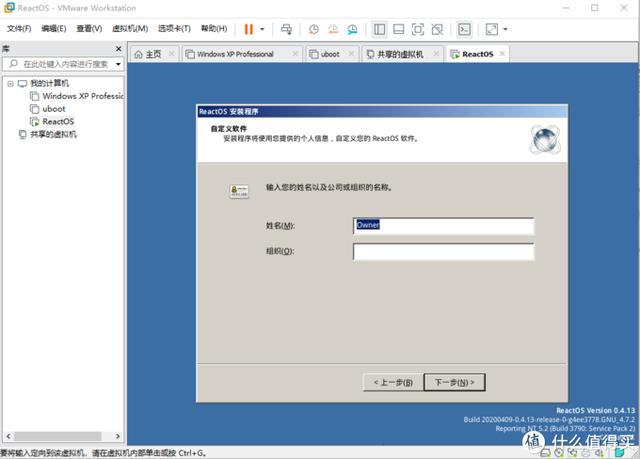Close the library panel with its X
This screenshot has height=459, width=640.
tap(118, 49)
